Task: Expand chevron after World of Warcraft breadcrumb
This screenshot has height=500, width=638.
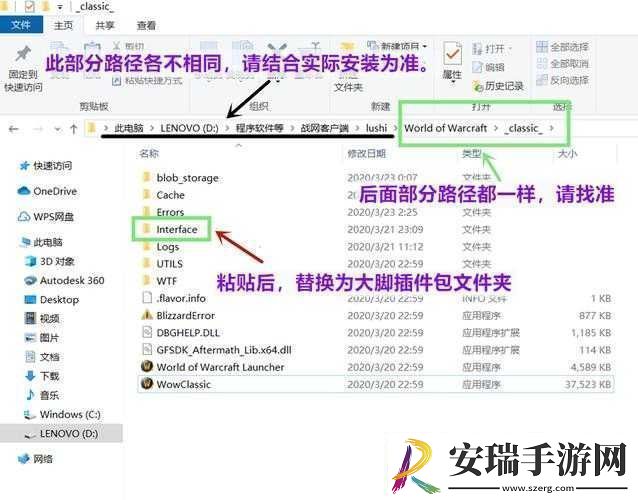Action: pos(496,128)
